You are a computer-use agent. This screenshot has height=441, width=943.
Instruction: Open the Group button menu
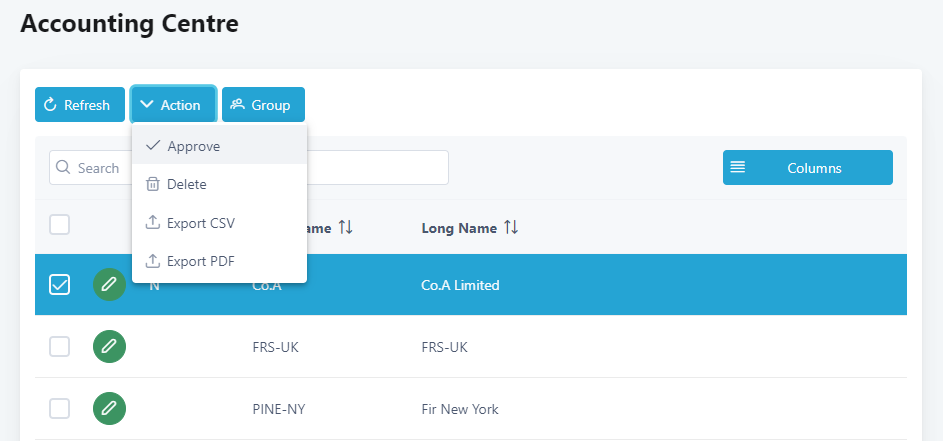click(x=263, y=105)
